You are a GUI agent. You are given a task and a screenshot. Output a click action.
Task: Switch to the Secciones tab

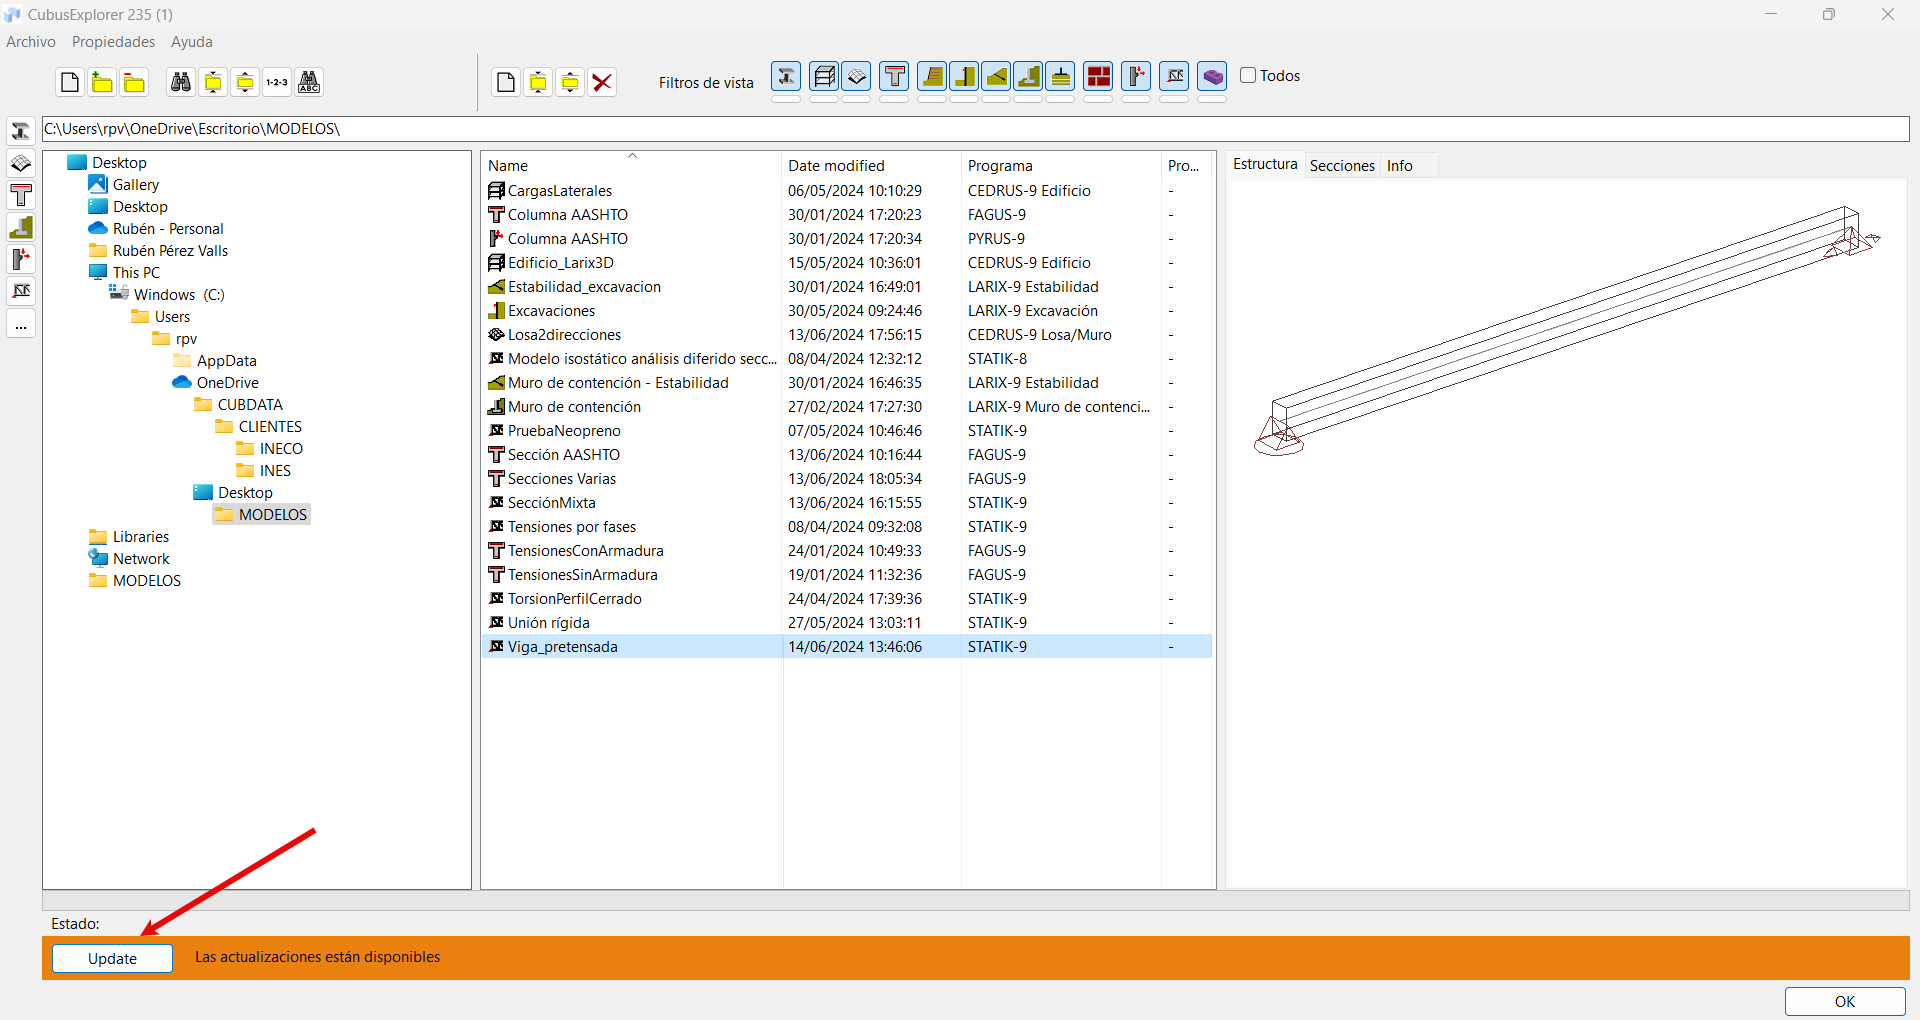(1342, 166)
